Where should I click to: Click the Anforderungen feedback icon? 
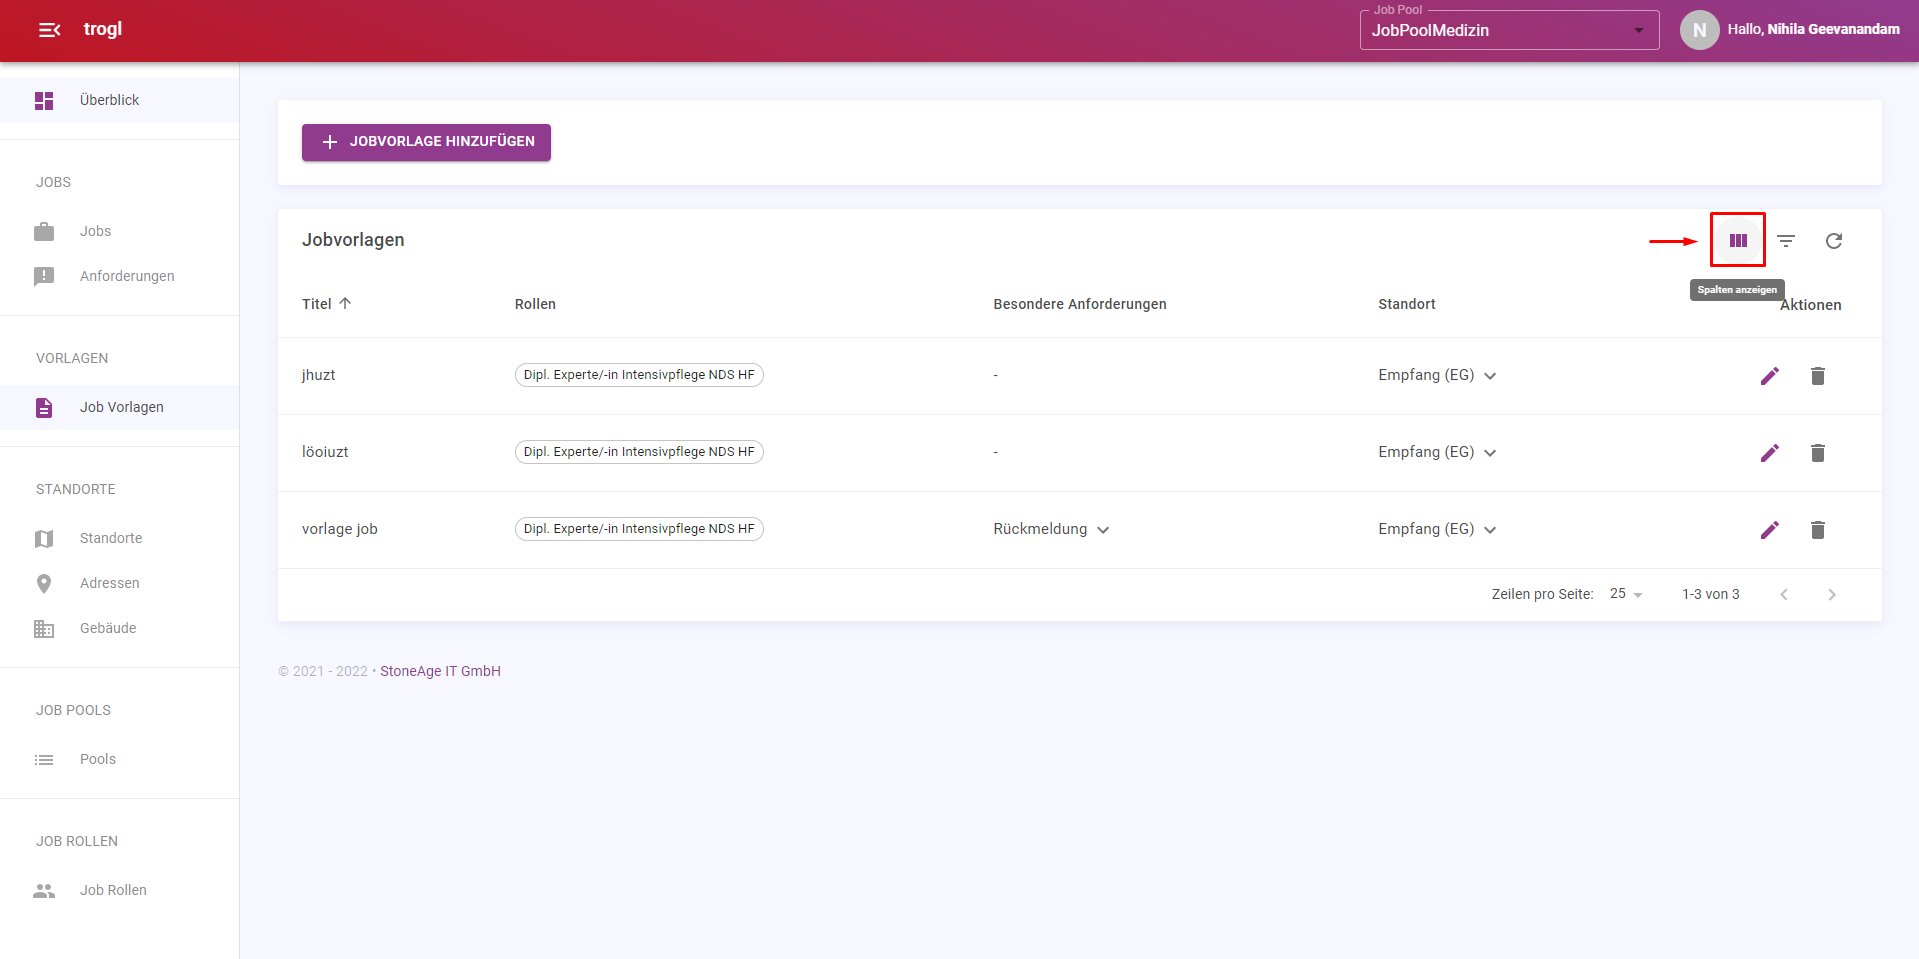click(44, 277)
